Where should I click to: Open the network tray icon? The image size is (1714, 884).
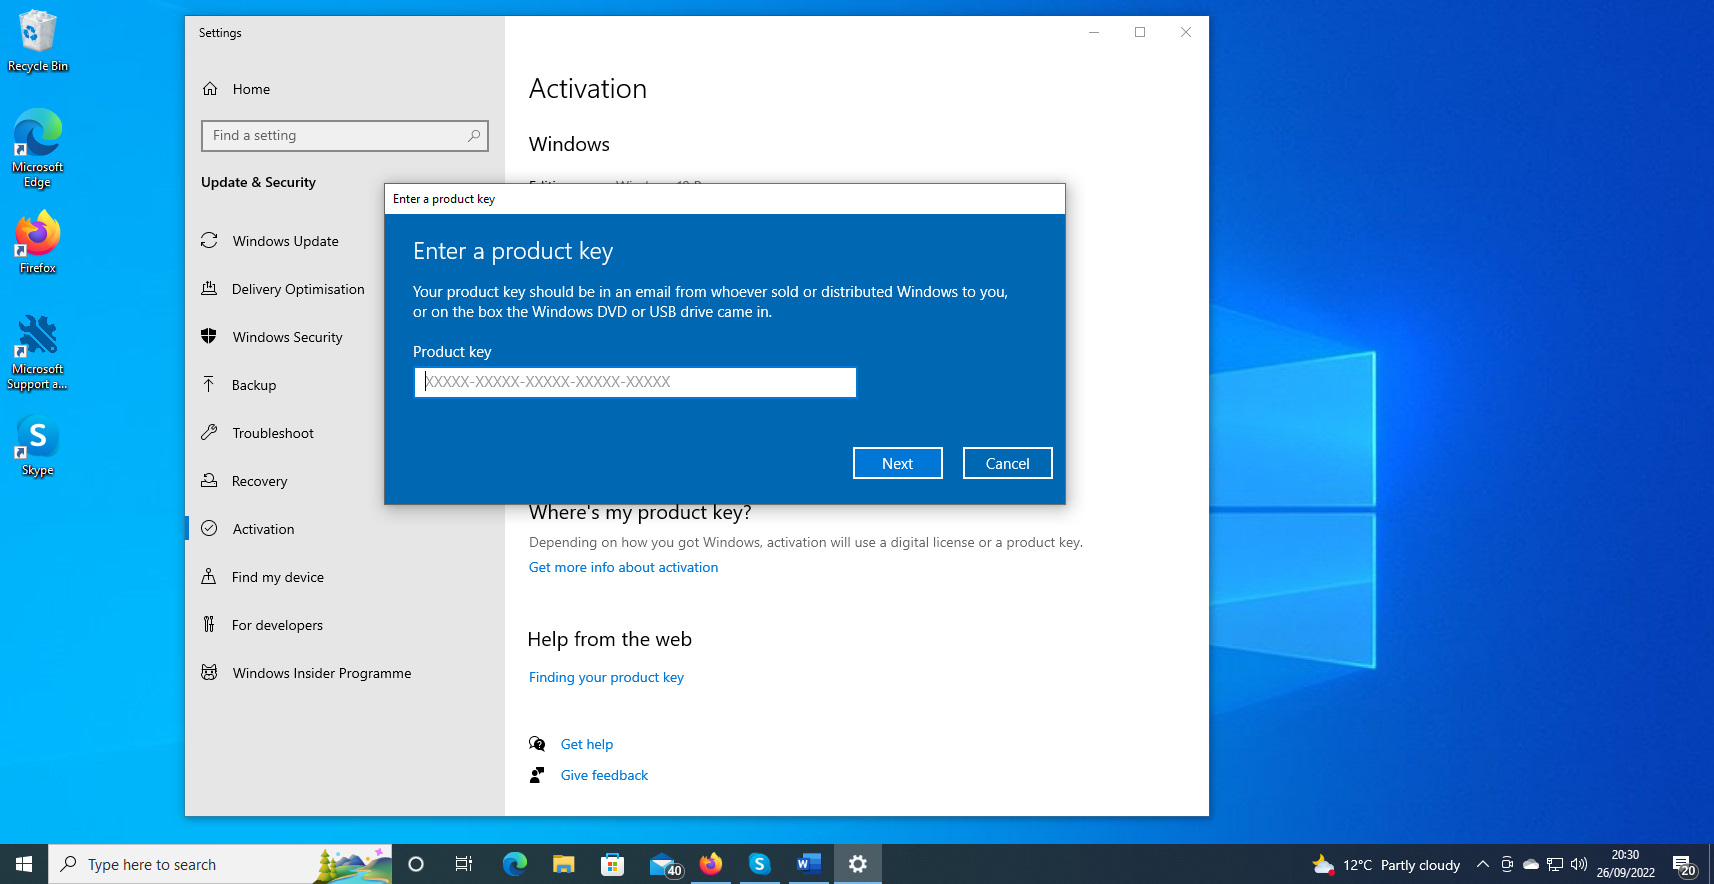[x=1555, y=865]
